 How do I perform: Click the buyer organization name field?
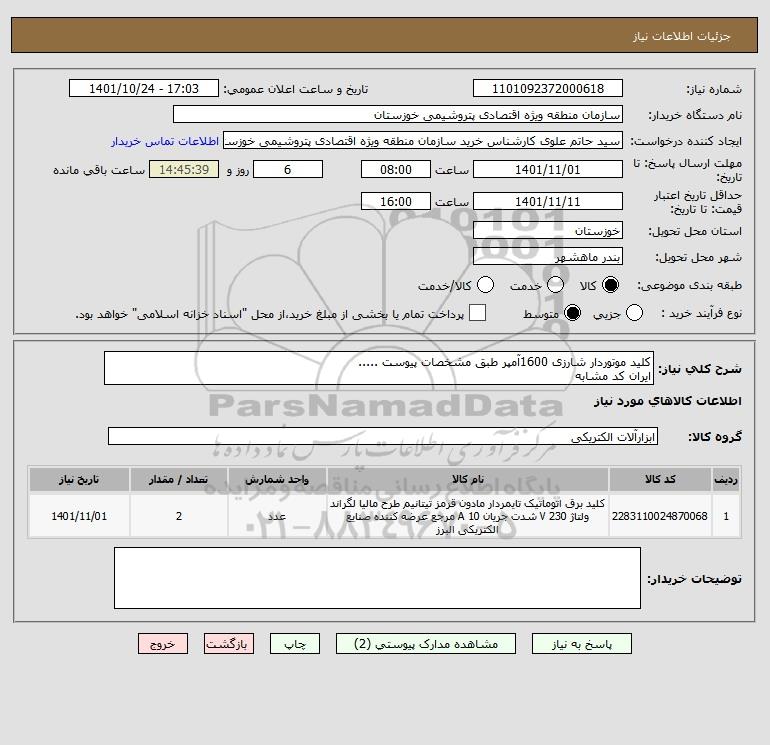398,114
